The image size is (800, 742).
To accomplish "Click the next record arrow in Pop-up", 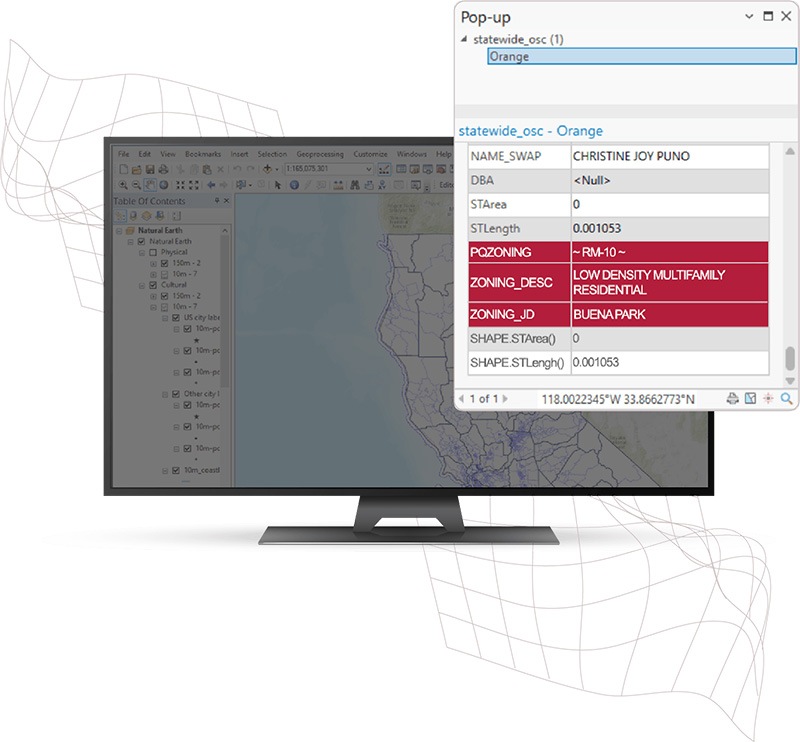I will (x=505, y=399).
